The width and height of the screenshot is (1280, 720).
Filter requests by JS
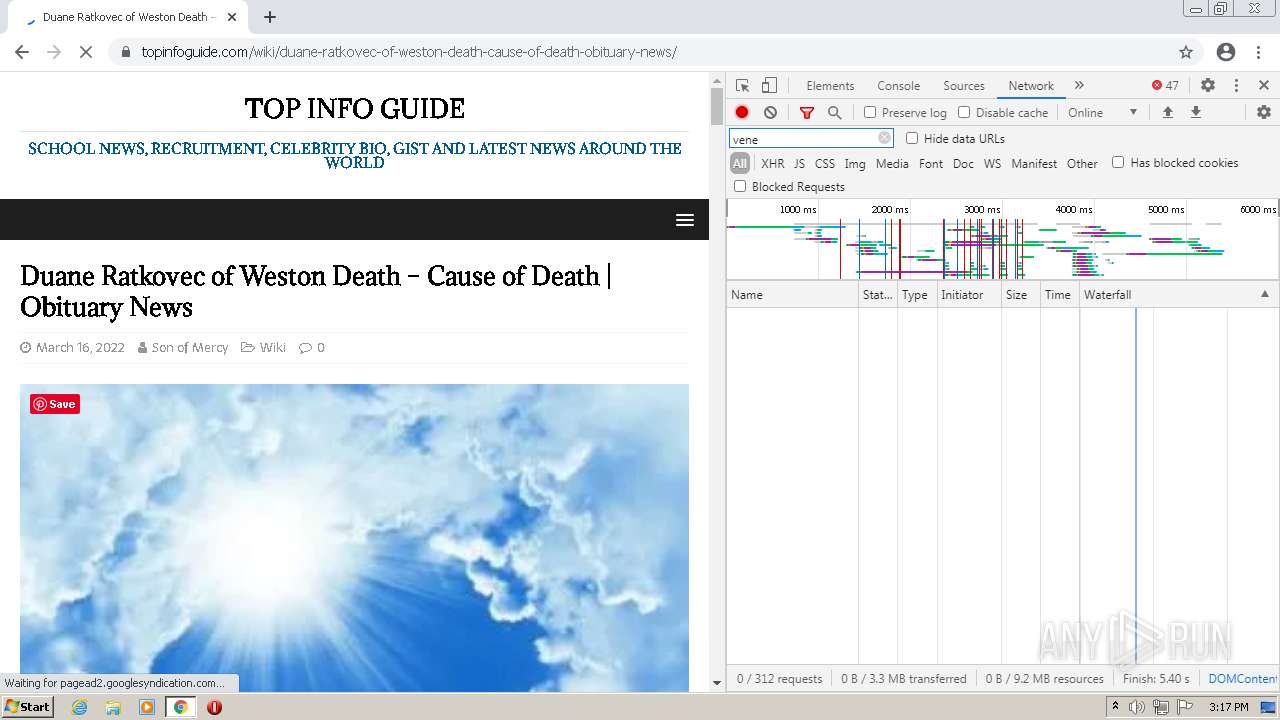[x=799, y=164]
